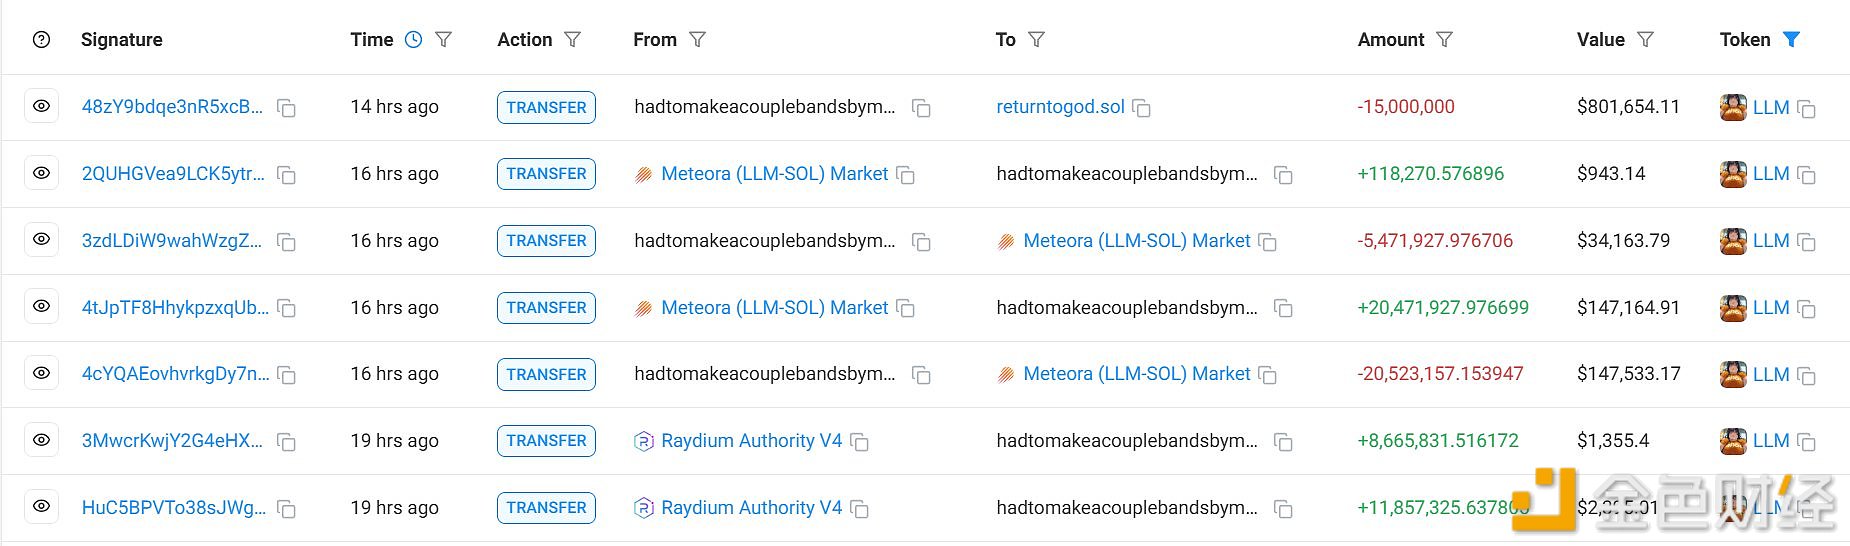Open the returntogod.sol account link
The height and width of the screenshot is (546, 1850).
coord(1060,107)
